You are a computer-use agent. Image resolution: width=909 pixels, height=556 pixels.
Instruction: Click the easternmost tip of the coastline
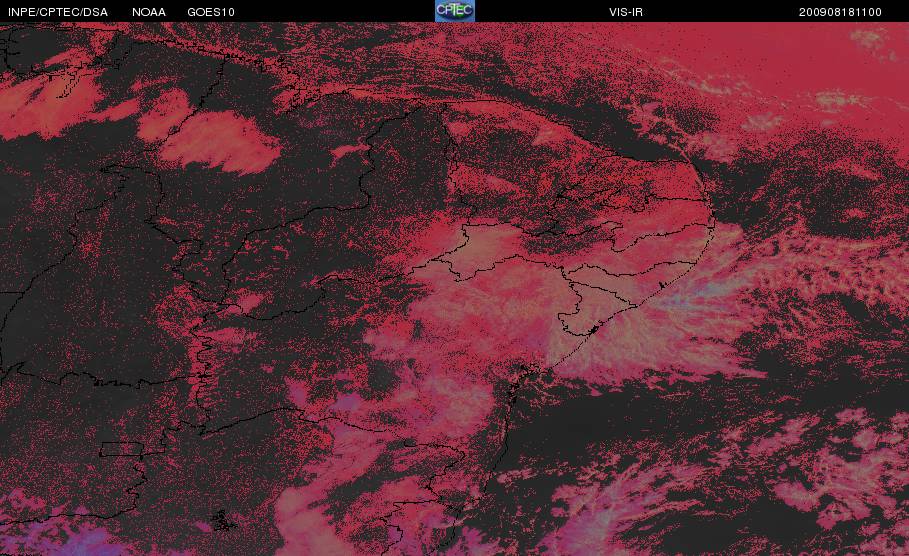click(x=714, y=221)
